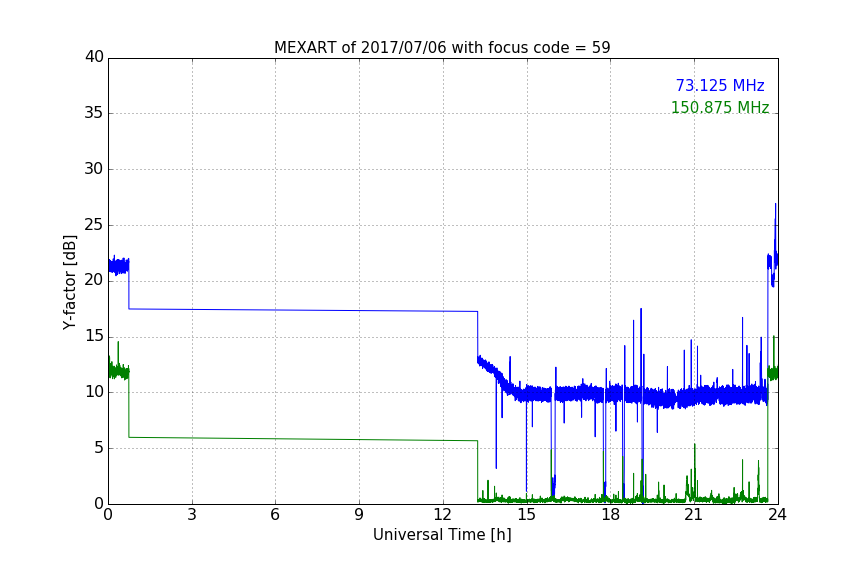
Task: Click the y-axis tick label '40'
Action: pyautogui.click(x=94, y=57)
